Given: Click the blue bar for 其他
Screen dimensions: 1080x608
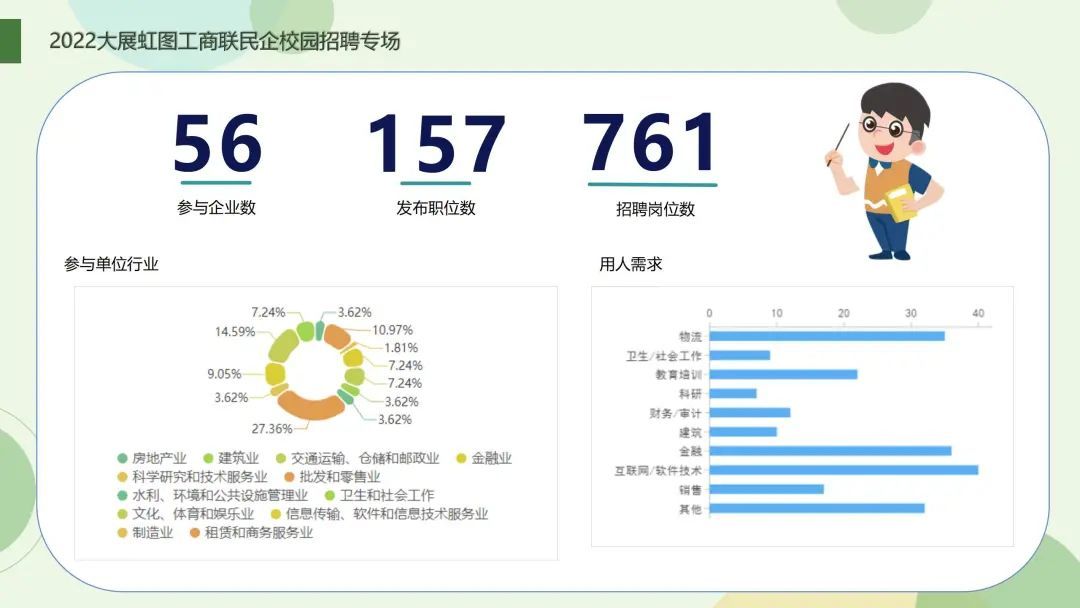Looking at the screenshot, I should point(818,508).
